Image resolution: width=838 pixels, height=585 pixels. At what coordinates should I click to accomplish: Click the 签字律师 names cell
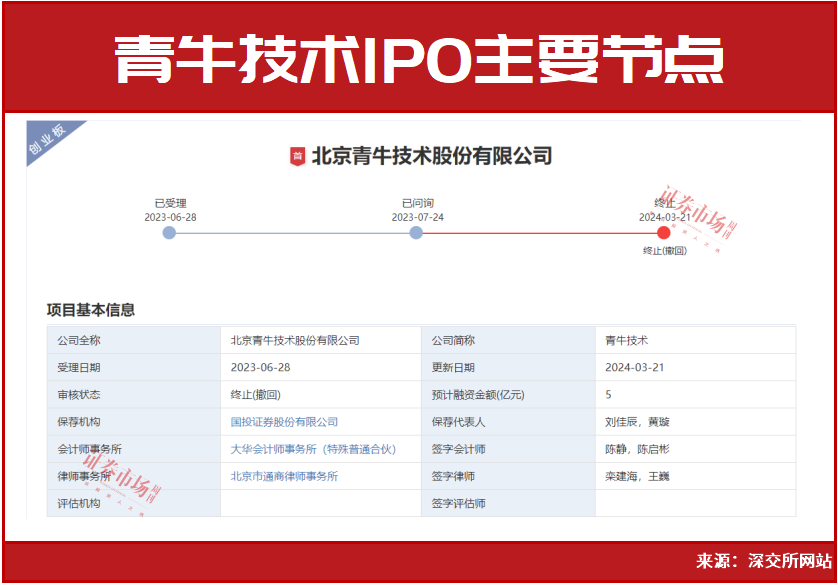(637, 476)
